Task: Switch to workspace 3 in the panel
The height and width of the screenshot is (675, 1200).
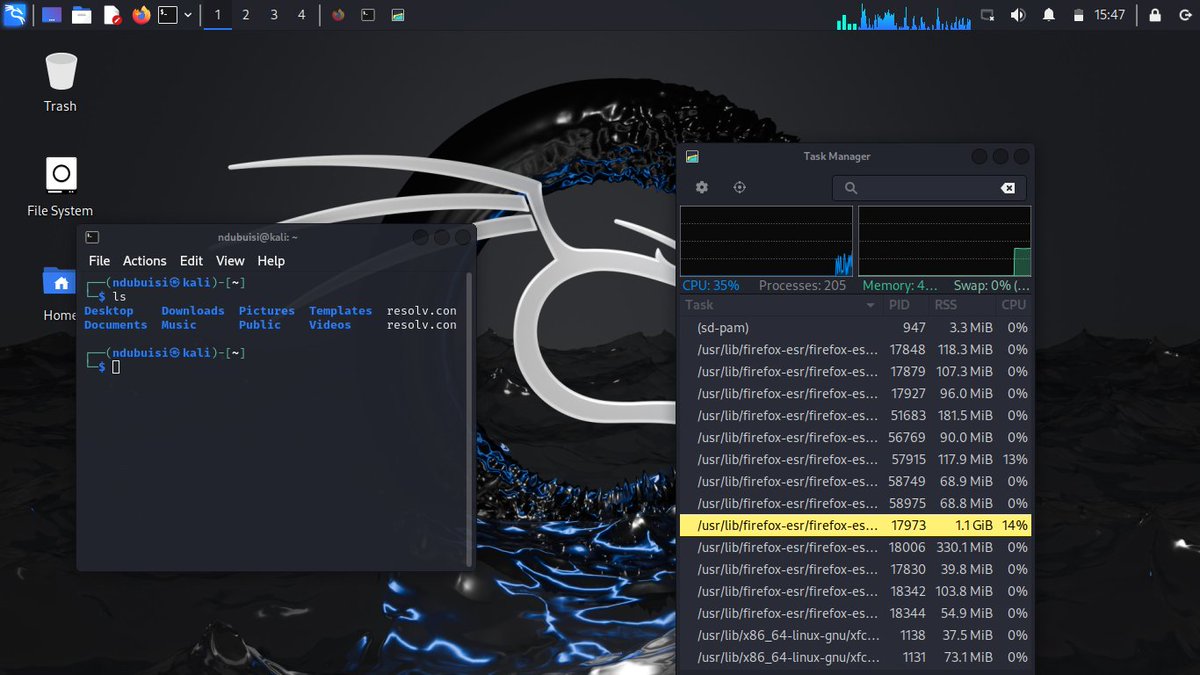Action: pos(271,14)
